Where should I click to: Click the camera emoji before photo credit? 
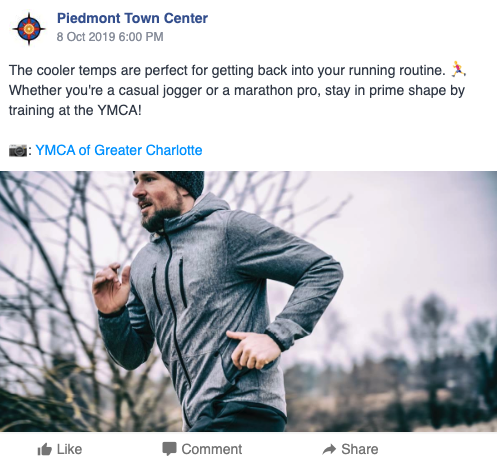(x=18, y=150)
